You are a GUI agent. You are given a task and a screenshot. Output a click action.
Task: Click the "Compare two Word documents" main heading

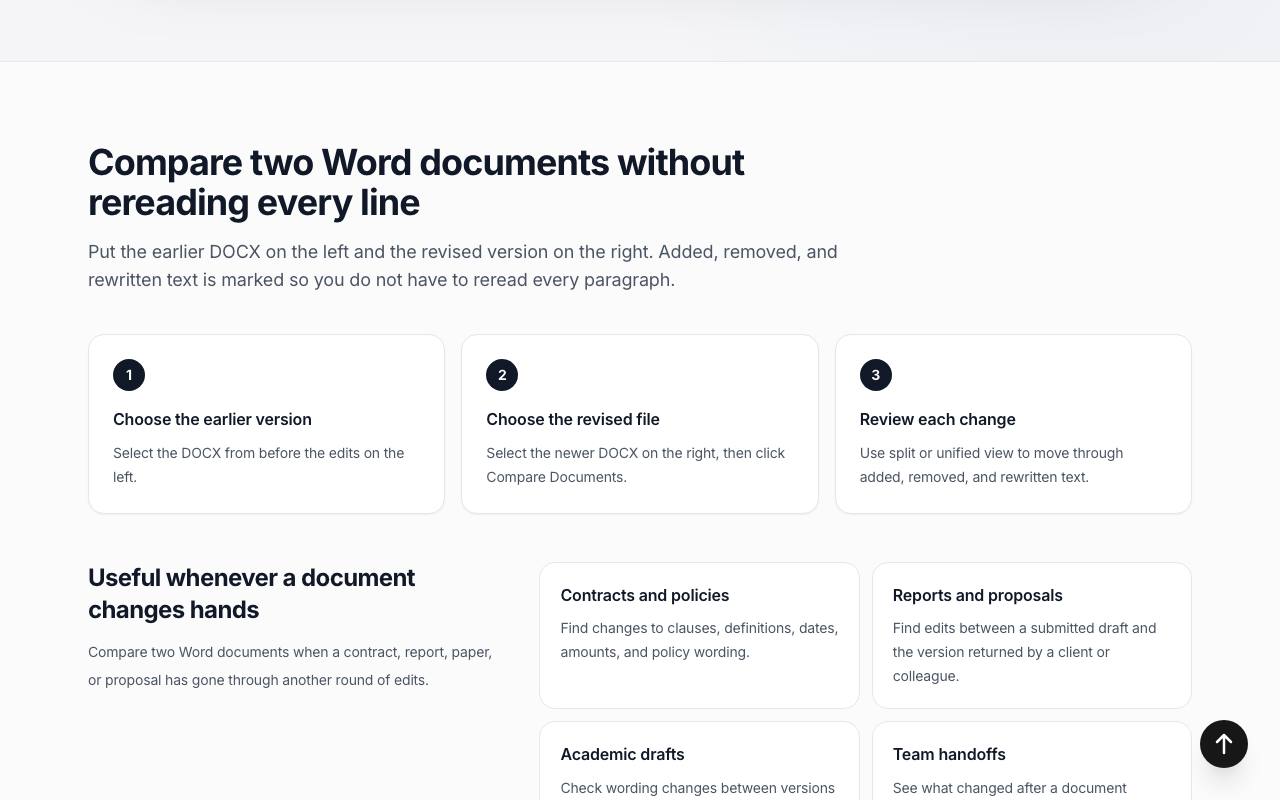coord(416,182)
